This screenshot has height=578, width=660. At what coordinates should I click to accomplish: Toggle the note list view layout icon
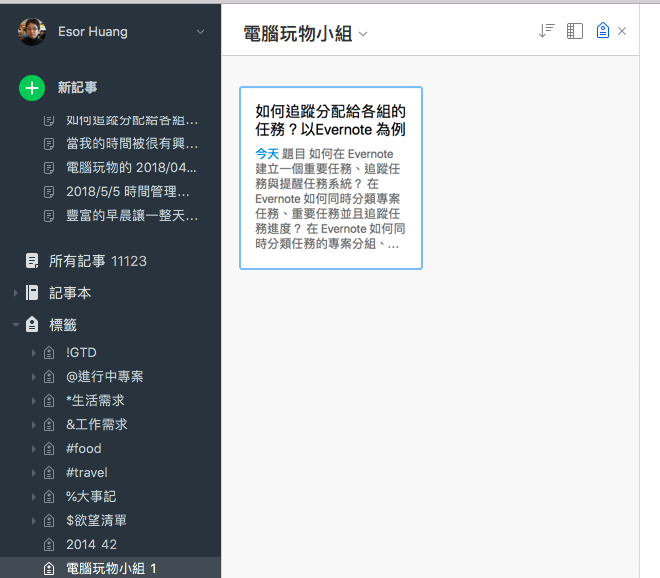coord(575,31)
